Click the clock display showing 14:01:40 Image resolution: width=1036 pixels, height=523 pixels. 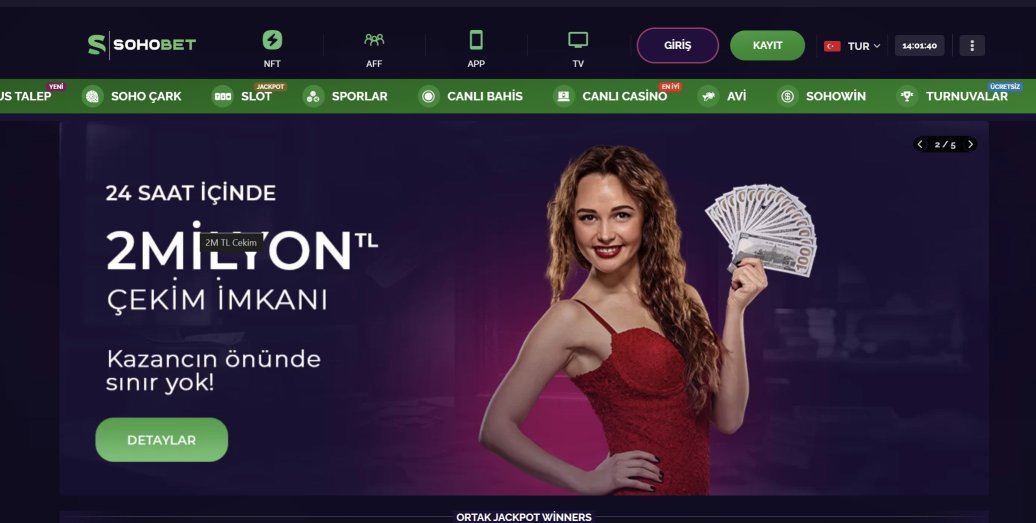pos(920,46)
